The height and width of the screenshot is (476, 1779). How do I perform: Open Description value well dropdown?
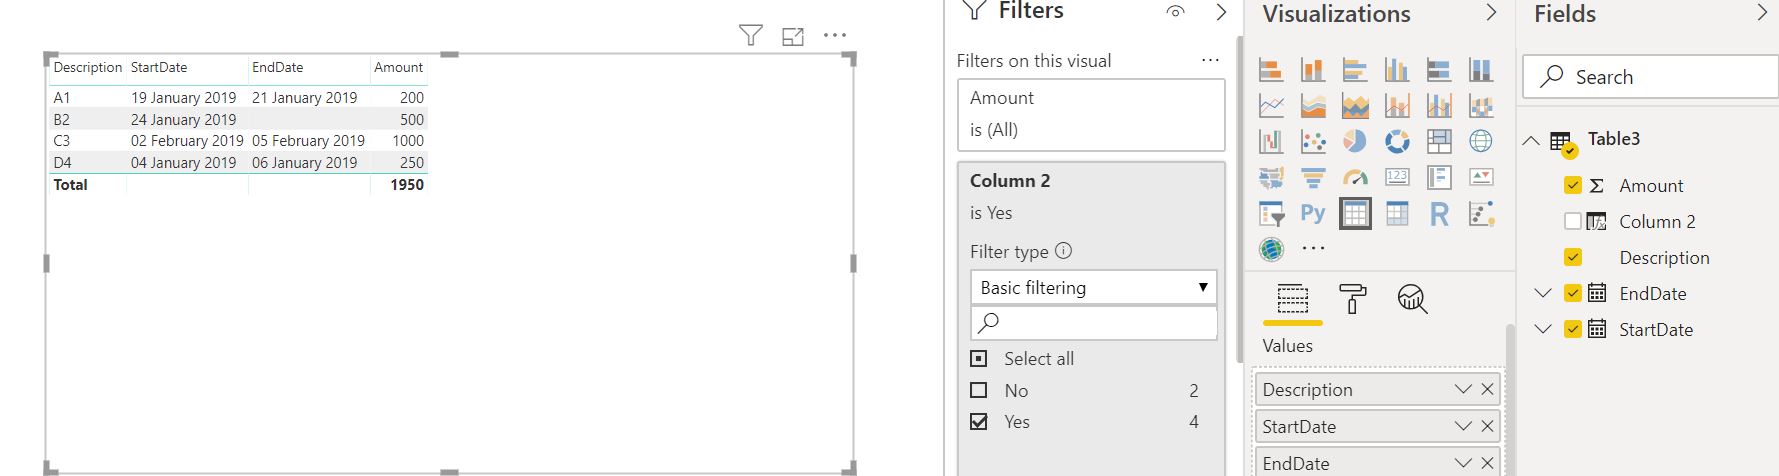(x=1463, y=389)
